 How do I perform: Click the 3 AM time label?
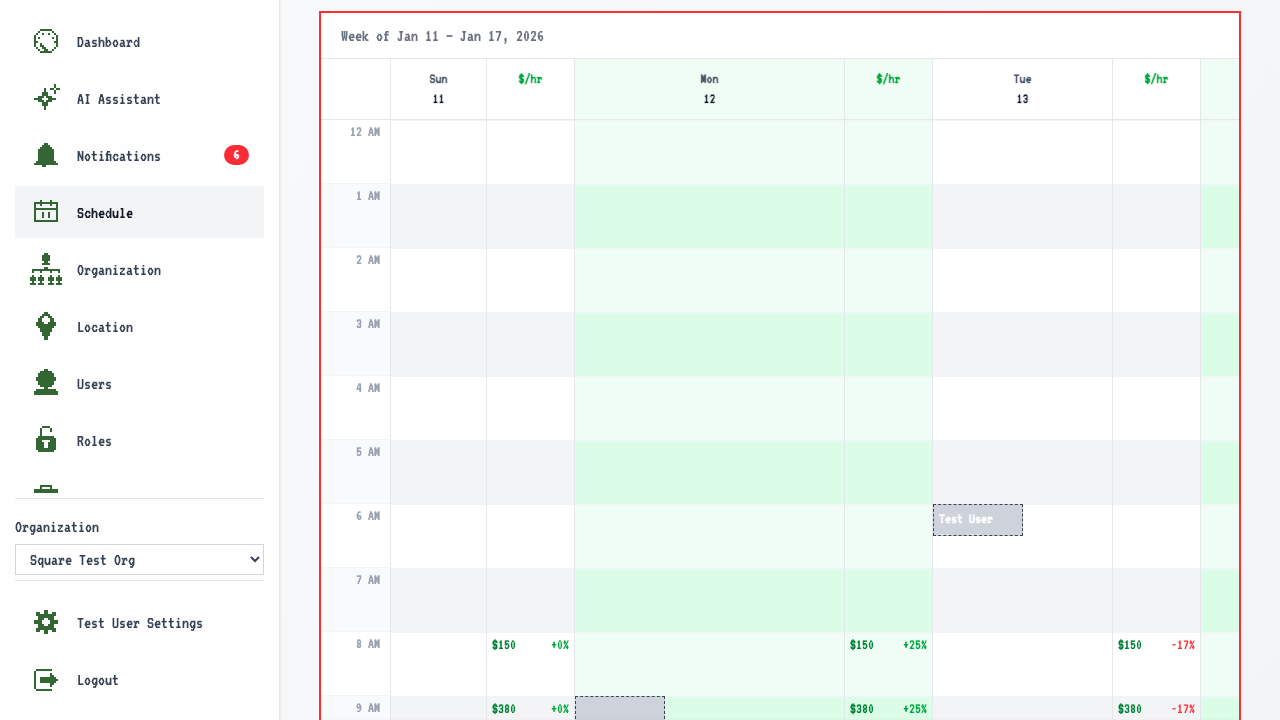tap(368, 324)
